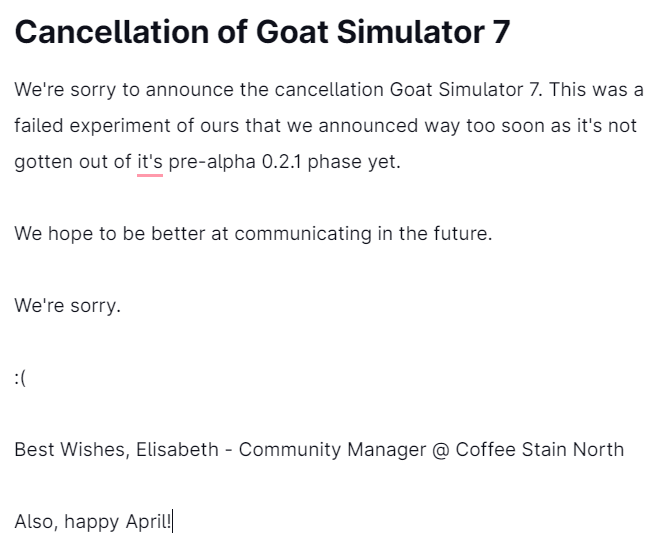Click the heading Cancellation of Goat Simulator 7

coord(262,32)
